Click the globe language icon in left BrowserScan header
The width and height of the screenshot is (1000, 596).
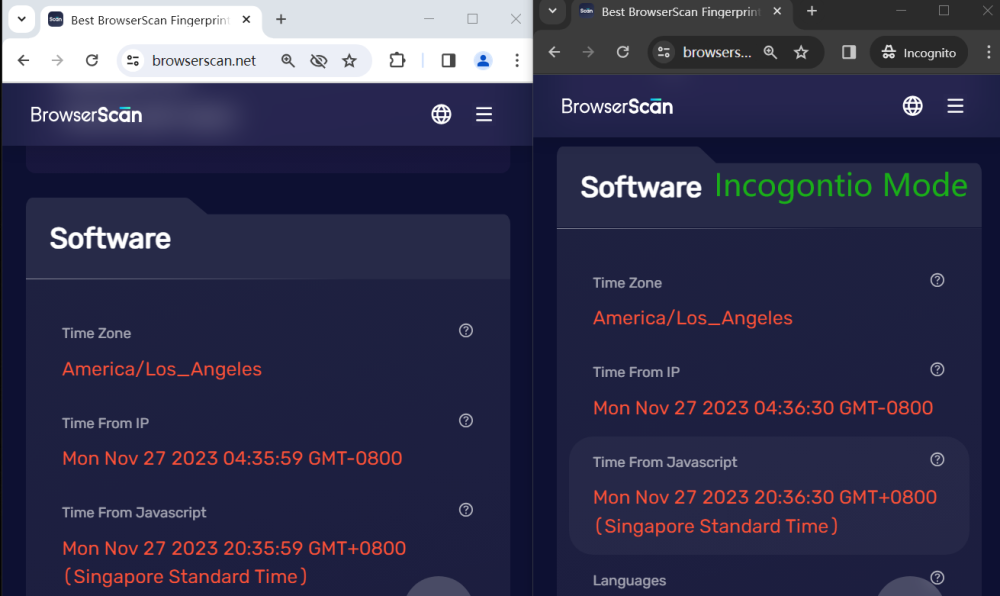(x=441, y=114)
